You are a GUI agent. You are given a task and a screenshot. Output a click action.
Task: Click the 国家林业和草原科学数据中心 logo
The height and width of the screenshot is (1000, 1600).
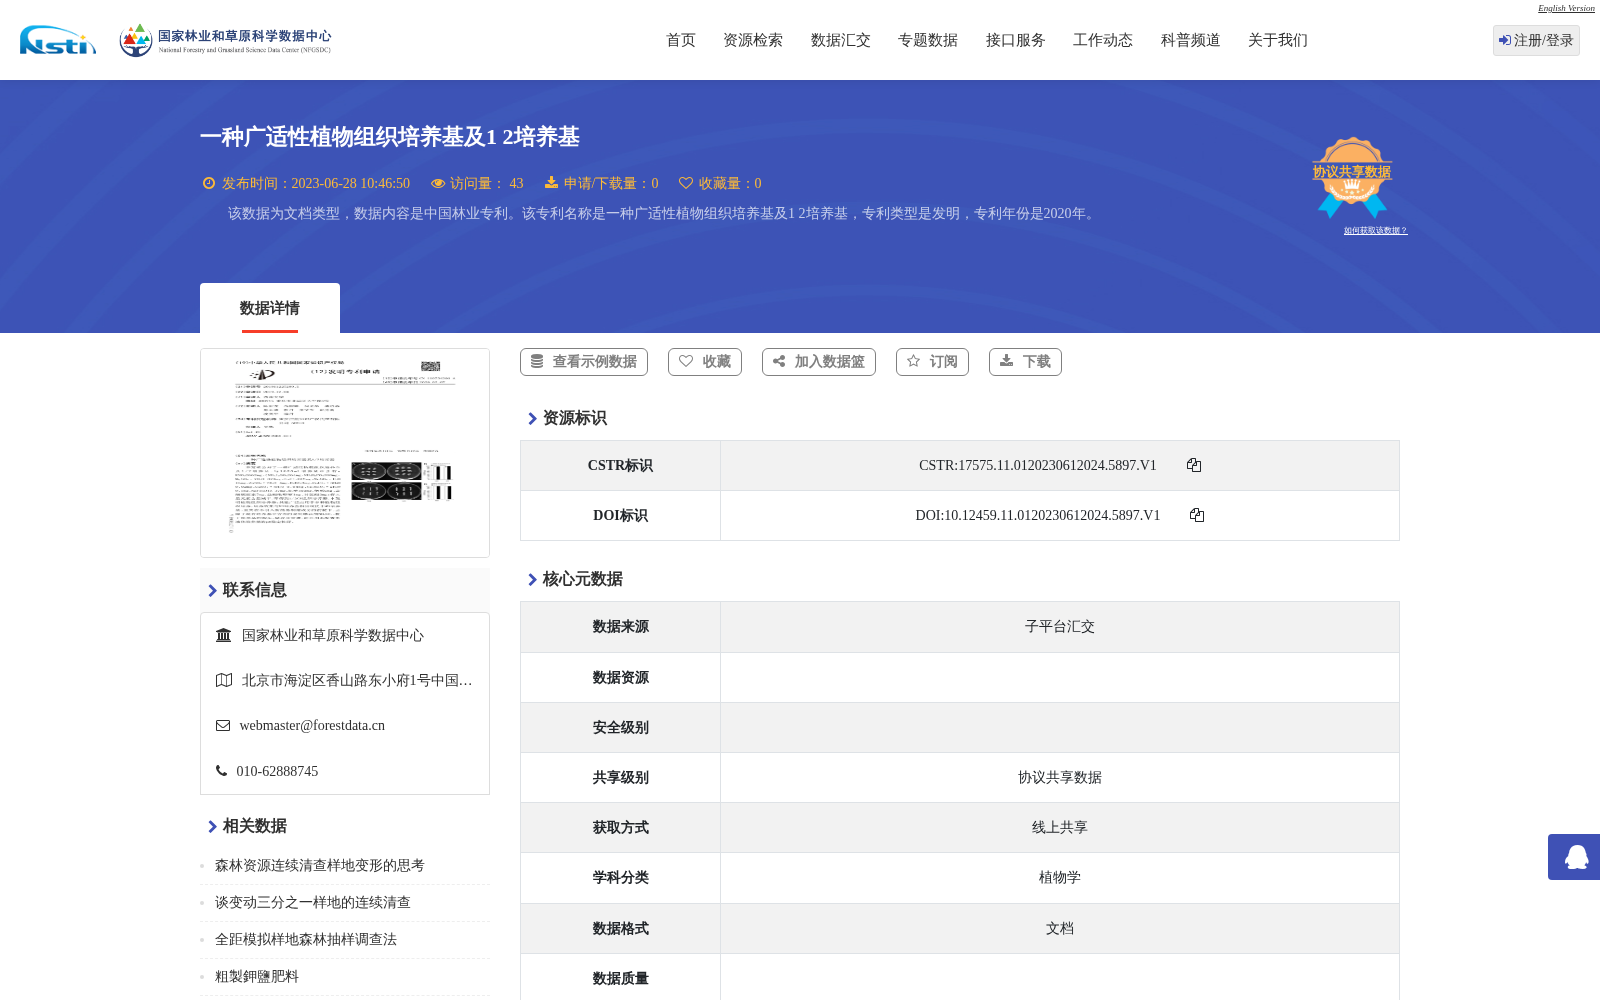[x=225, y=40]
